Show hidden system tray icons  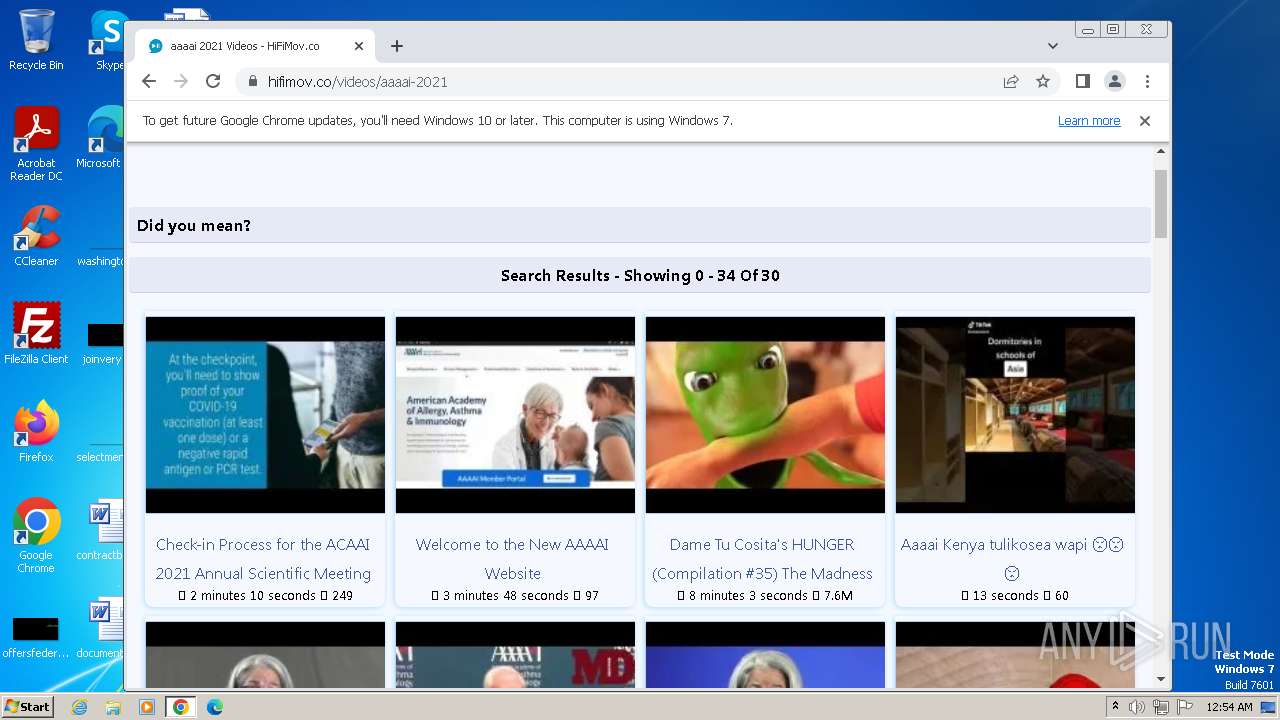(1115, 707)
